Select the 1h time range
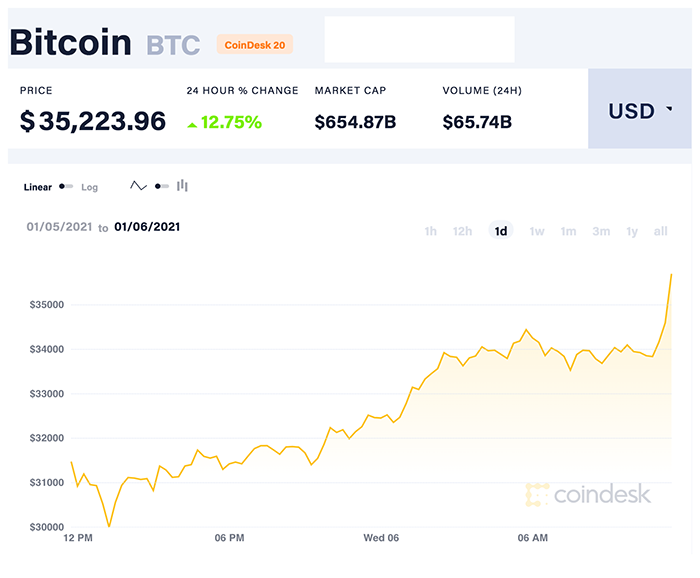Screen dimensions: 700x578 click(431, 231)
